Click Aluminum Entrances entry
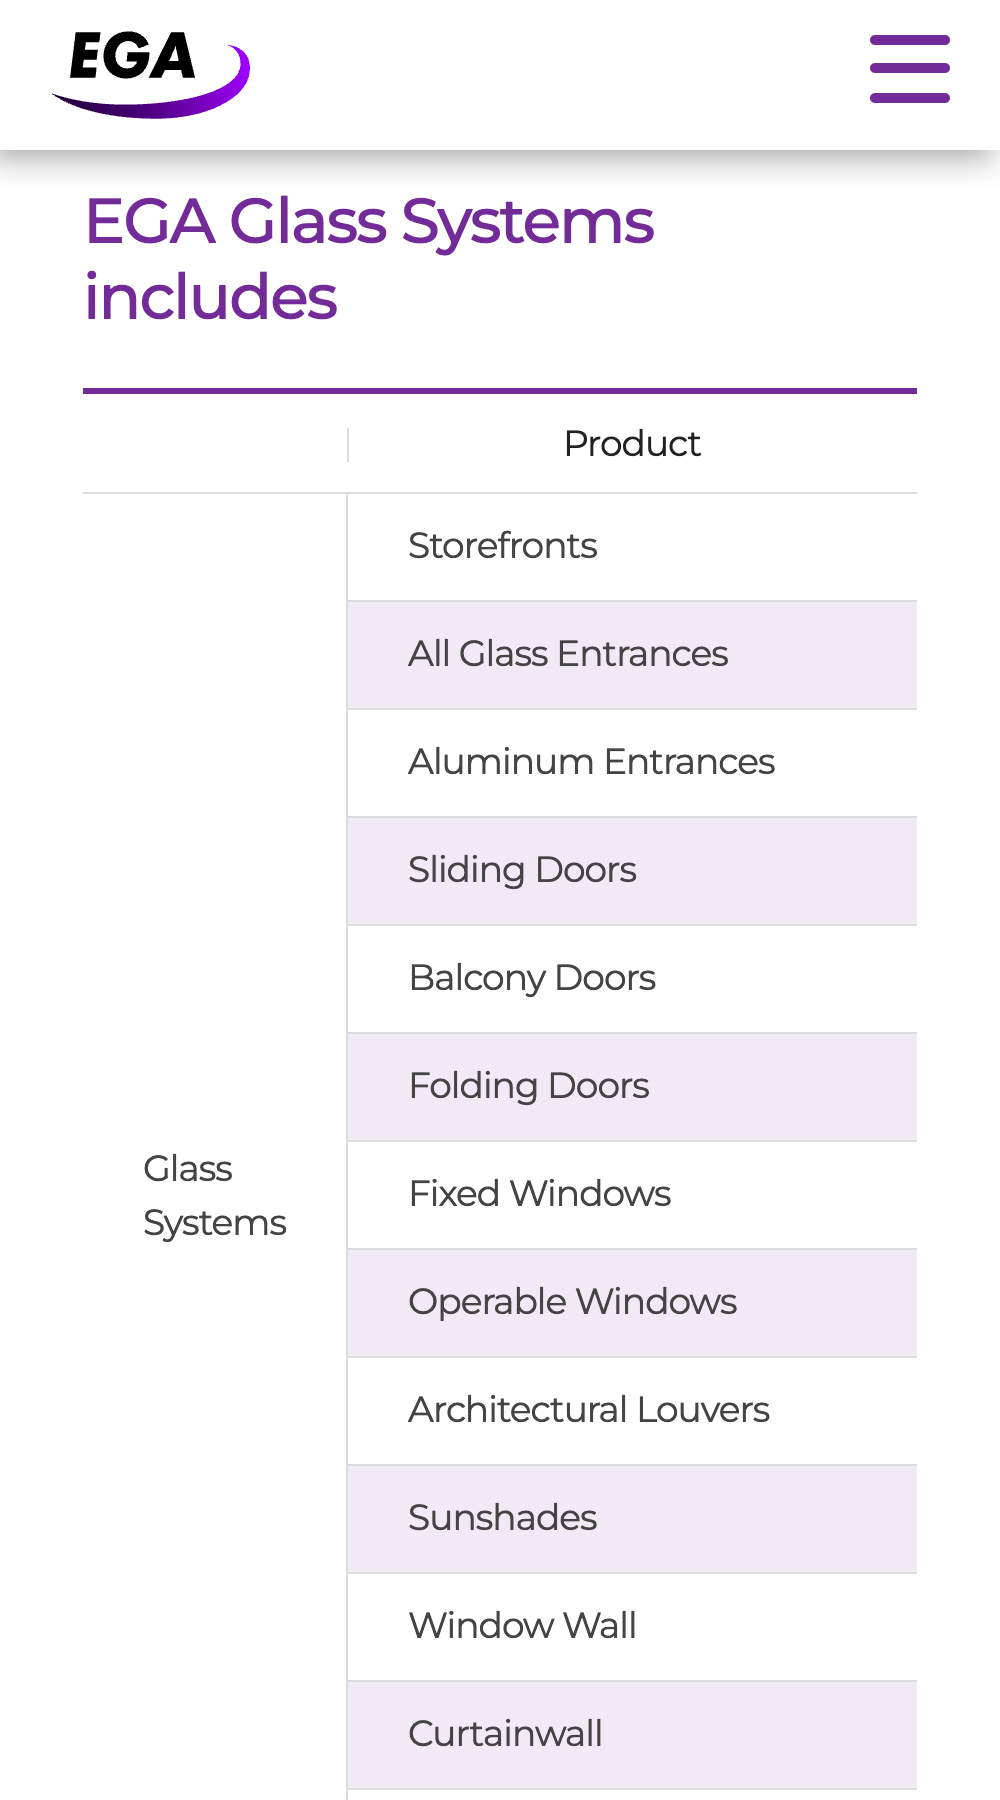 632,763
